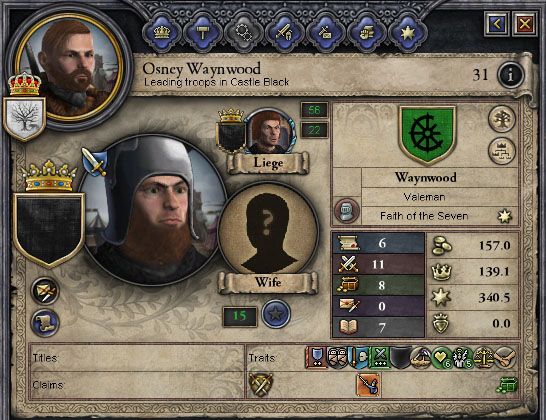Open the crown tab in the top bar
The width and height of the screenshot is (546, 420).
coord(162,33)
